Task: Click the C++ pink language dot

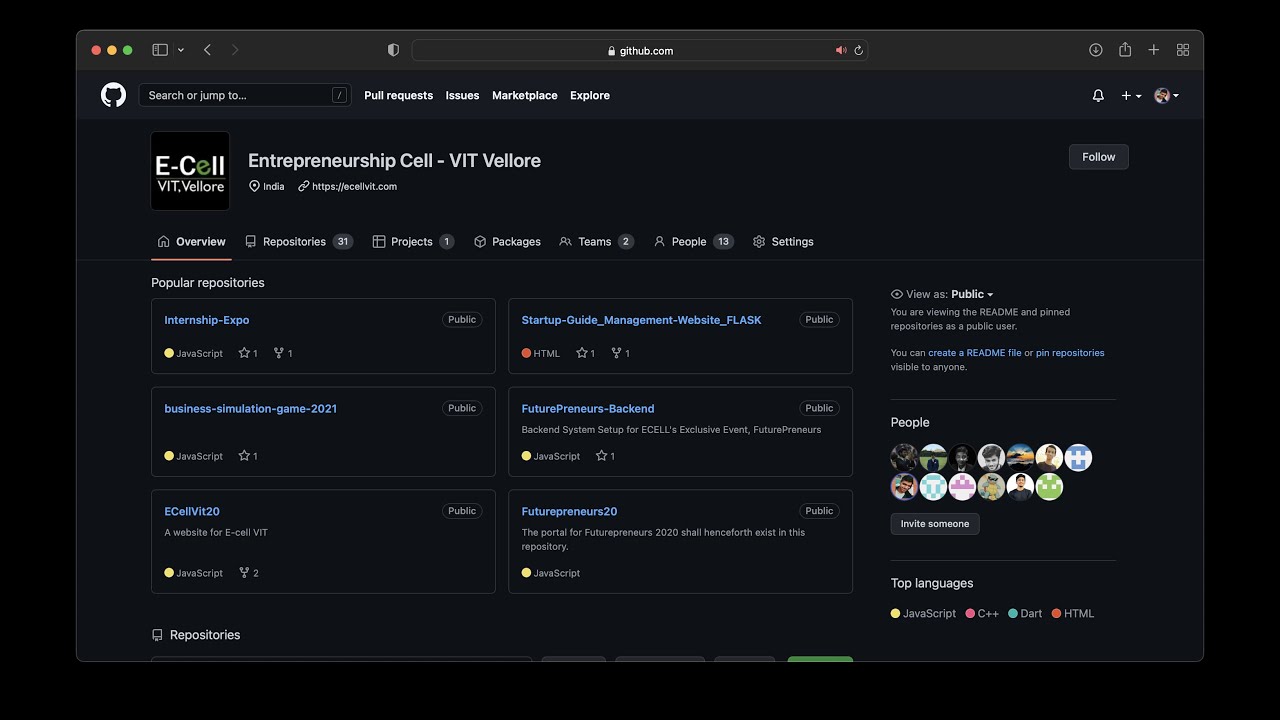Action: 970,614
